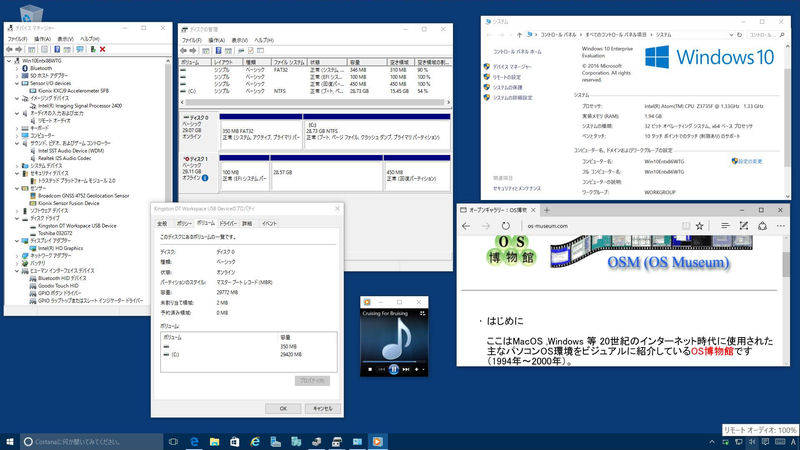The height and width of the screenshot is (450, 800).
Task: Click the Disk Management volume list horizontal scrollbar
Action: 315,102
